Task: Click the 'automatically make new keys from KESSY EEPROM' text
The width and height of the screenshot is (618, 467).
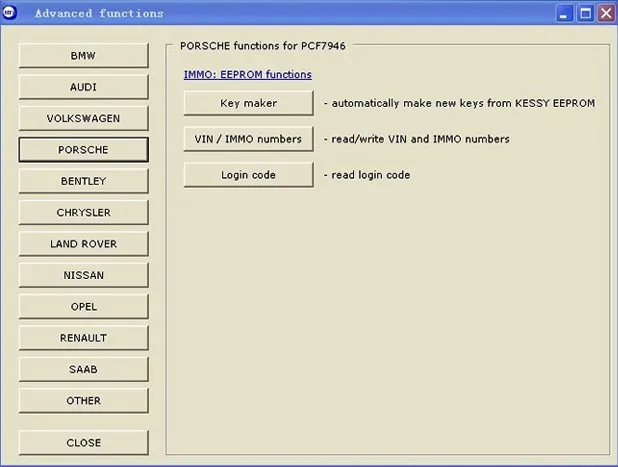Action: click(x=464, y=103)
